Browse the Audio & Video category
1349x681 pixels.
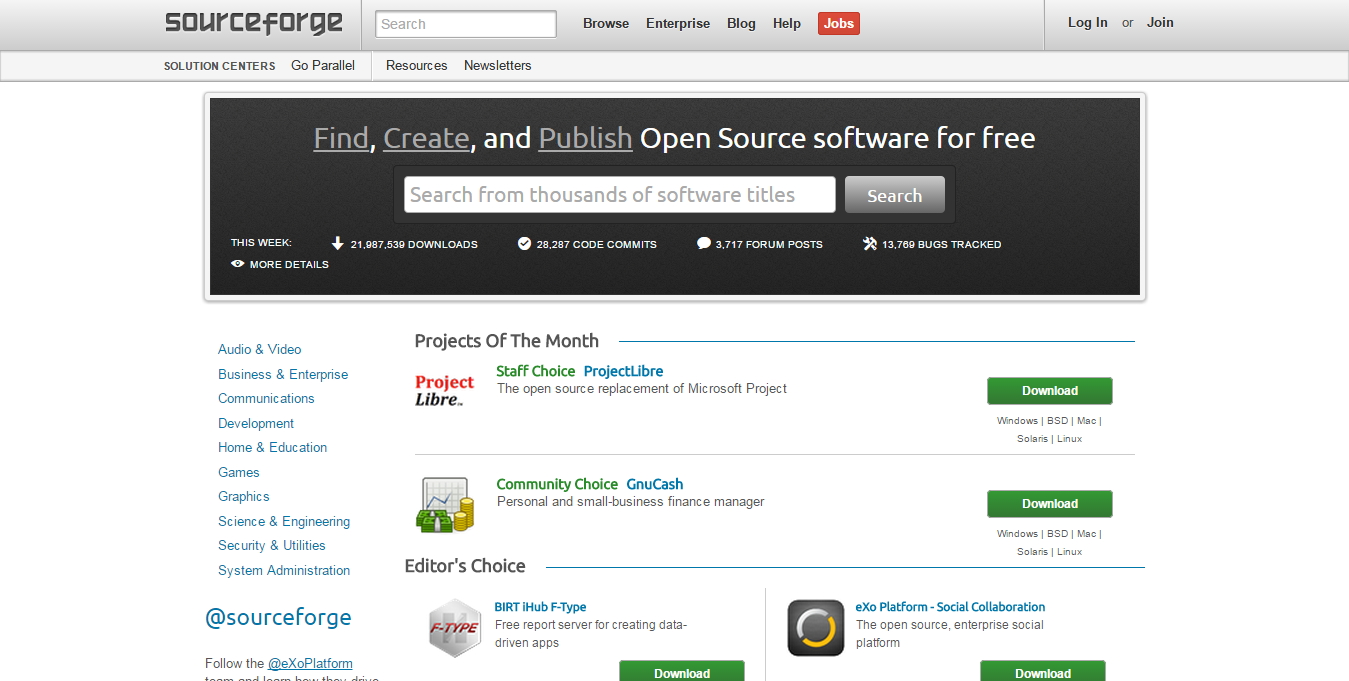pyautogui.click(x=260, y=350)
